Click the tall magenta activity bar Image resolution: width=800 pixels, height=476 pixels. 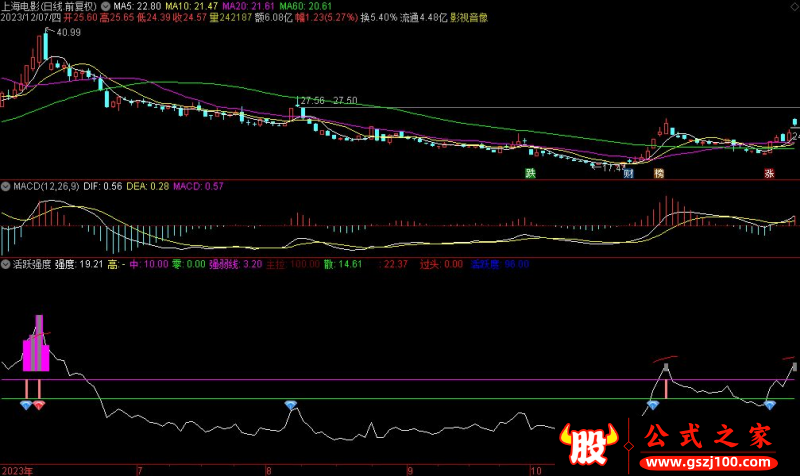point(39,343)
